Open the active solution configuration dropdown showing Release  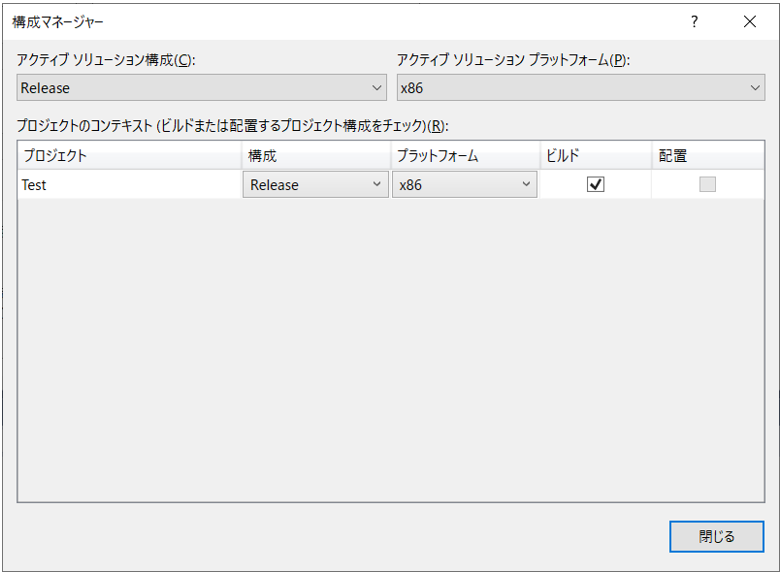(x=201, y=88)
